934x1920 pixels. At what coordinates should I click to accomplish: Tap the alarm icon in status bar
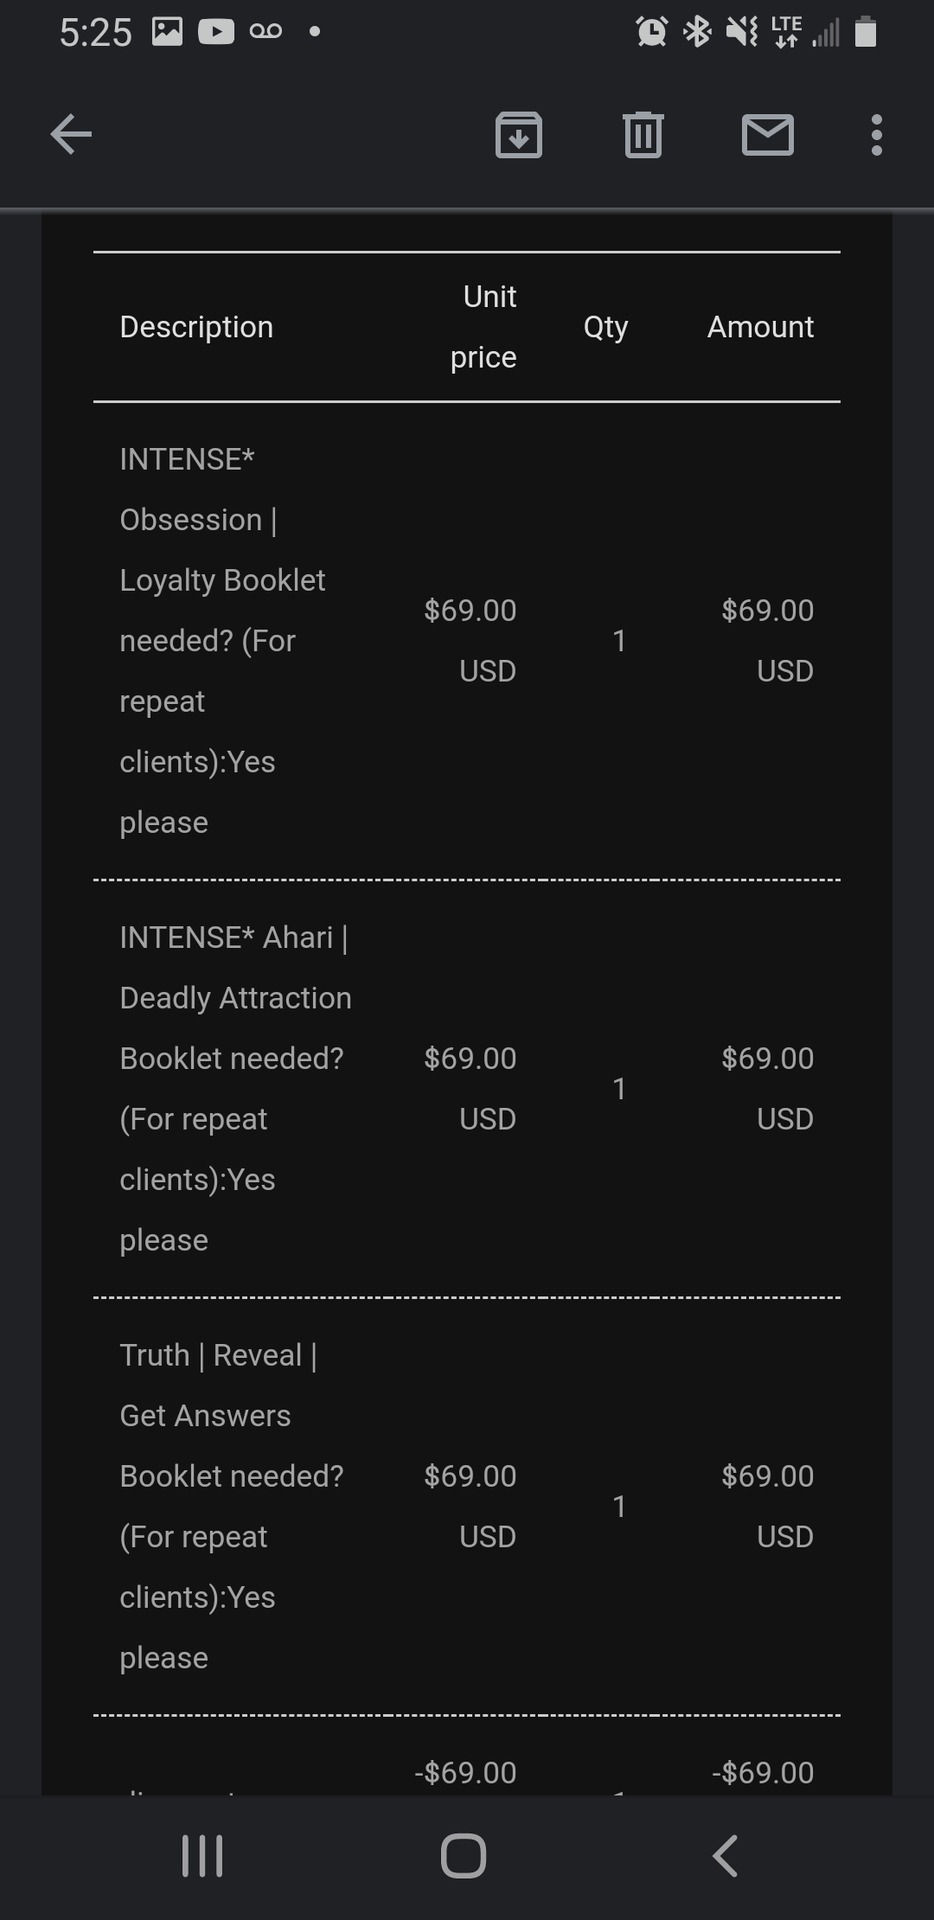[x=651, y=32]
